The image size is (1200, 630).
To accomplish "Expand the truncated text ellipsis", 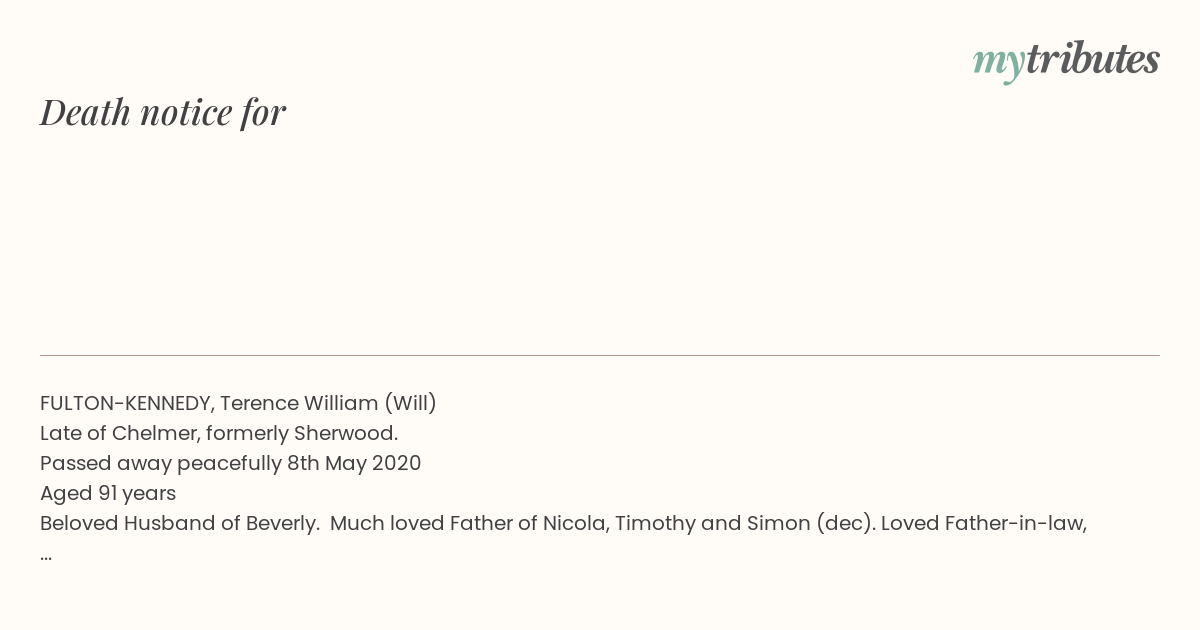I will click(x=46, y=555).
